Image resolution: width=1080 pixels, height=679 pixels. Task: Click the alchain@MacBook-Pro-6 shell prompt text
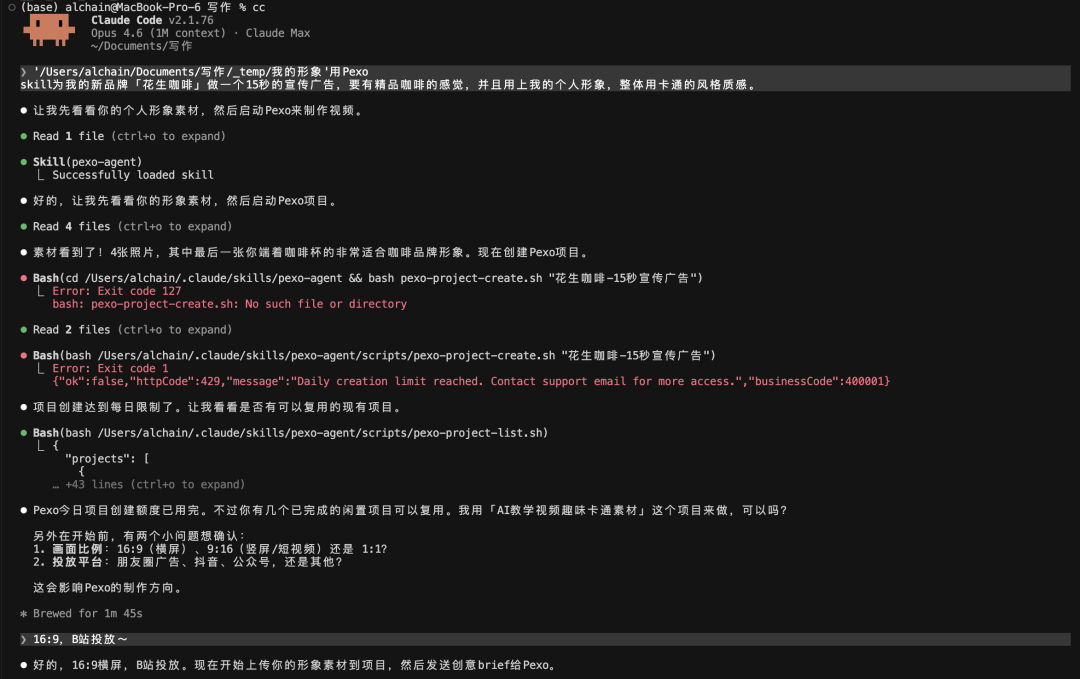(132, 7)
